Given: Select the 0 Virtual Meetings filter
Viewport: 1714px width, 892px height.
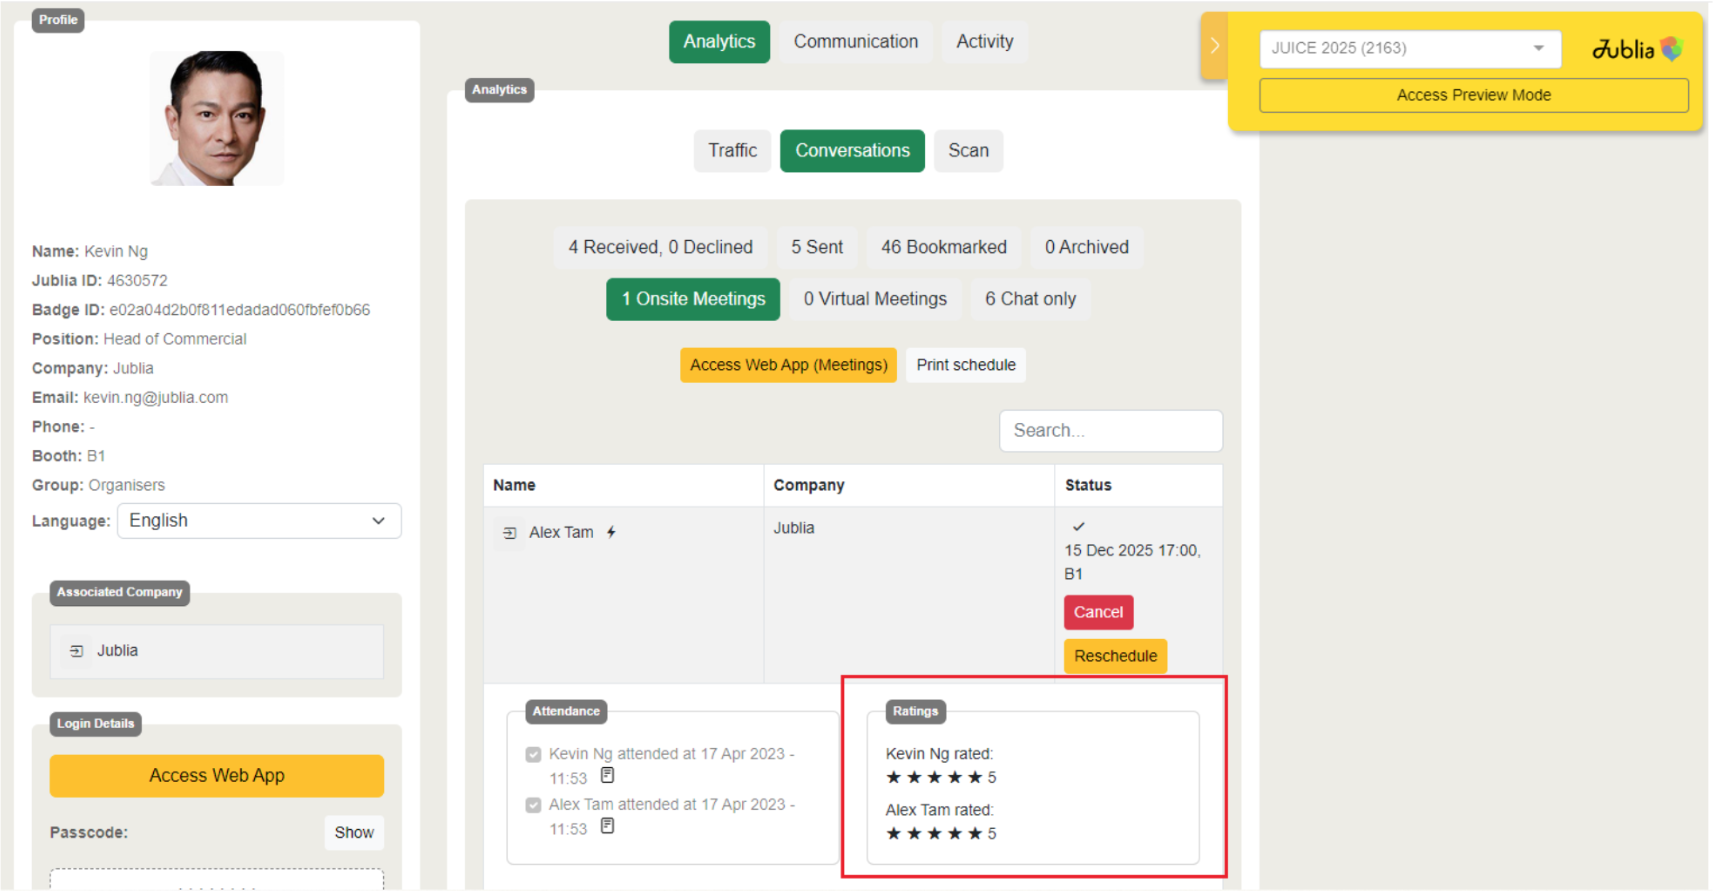Looking at the screenshot, I should click(875, 299).
